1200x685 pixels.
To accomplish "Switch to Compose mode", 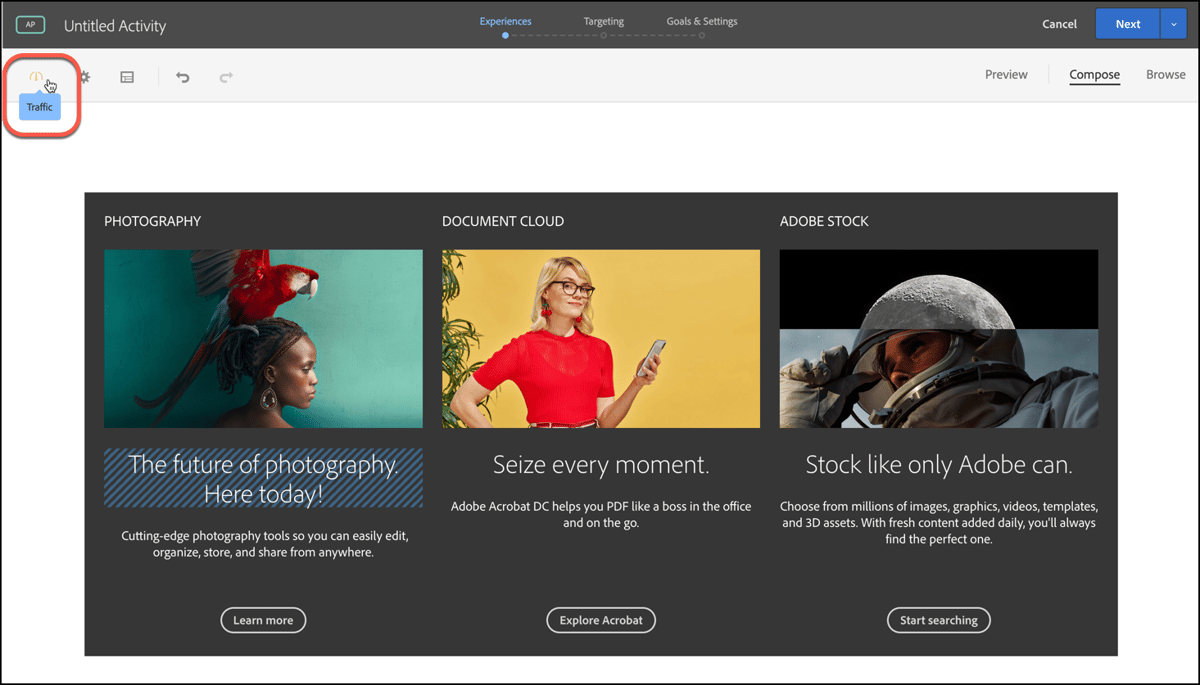I will click(1094, 74).
